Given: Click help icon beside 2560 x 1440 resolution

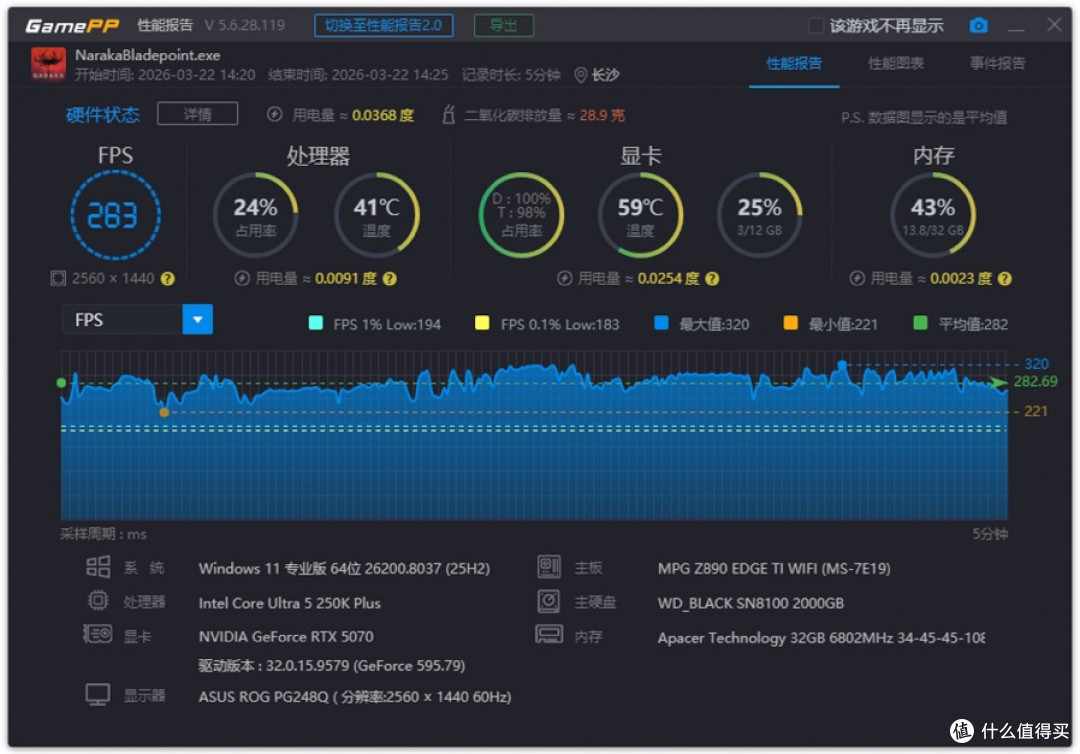Looking at the screenshot, I should 167,279.
